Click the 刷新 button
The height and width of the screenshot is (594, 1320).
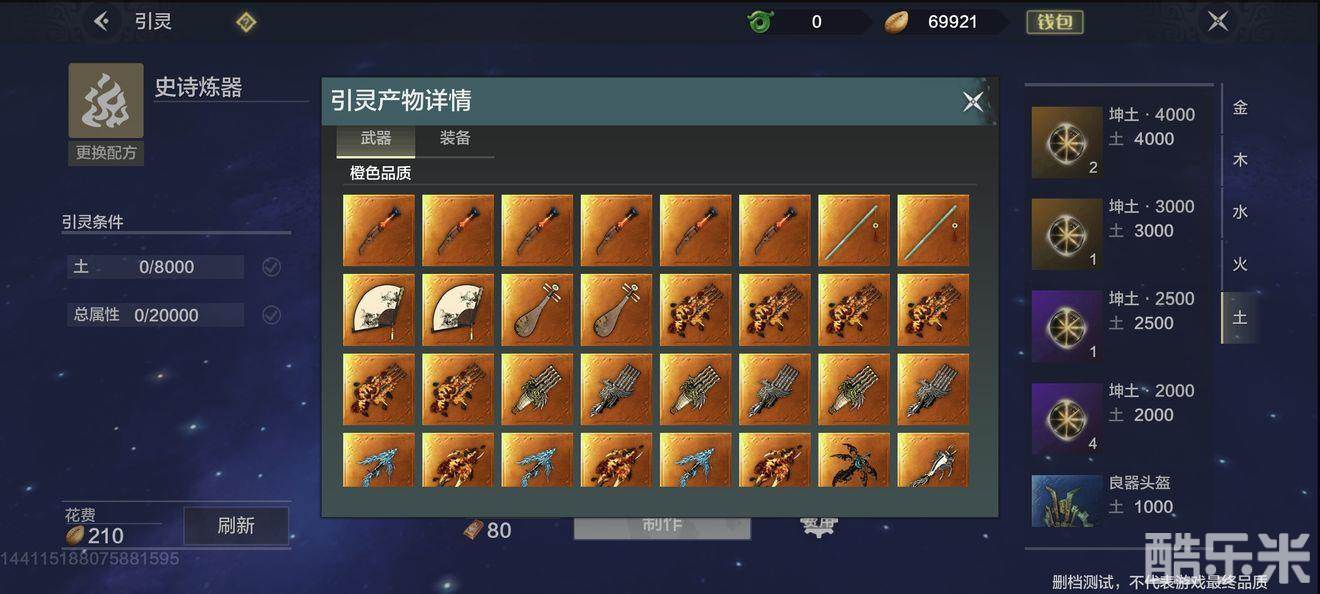[x=236, y=525]
